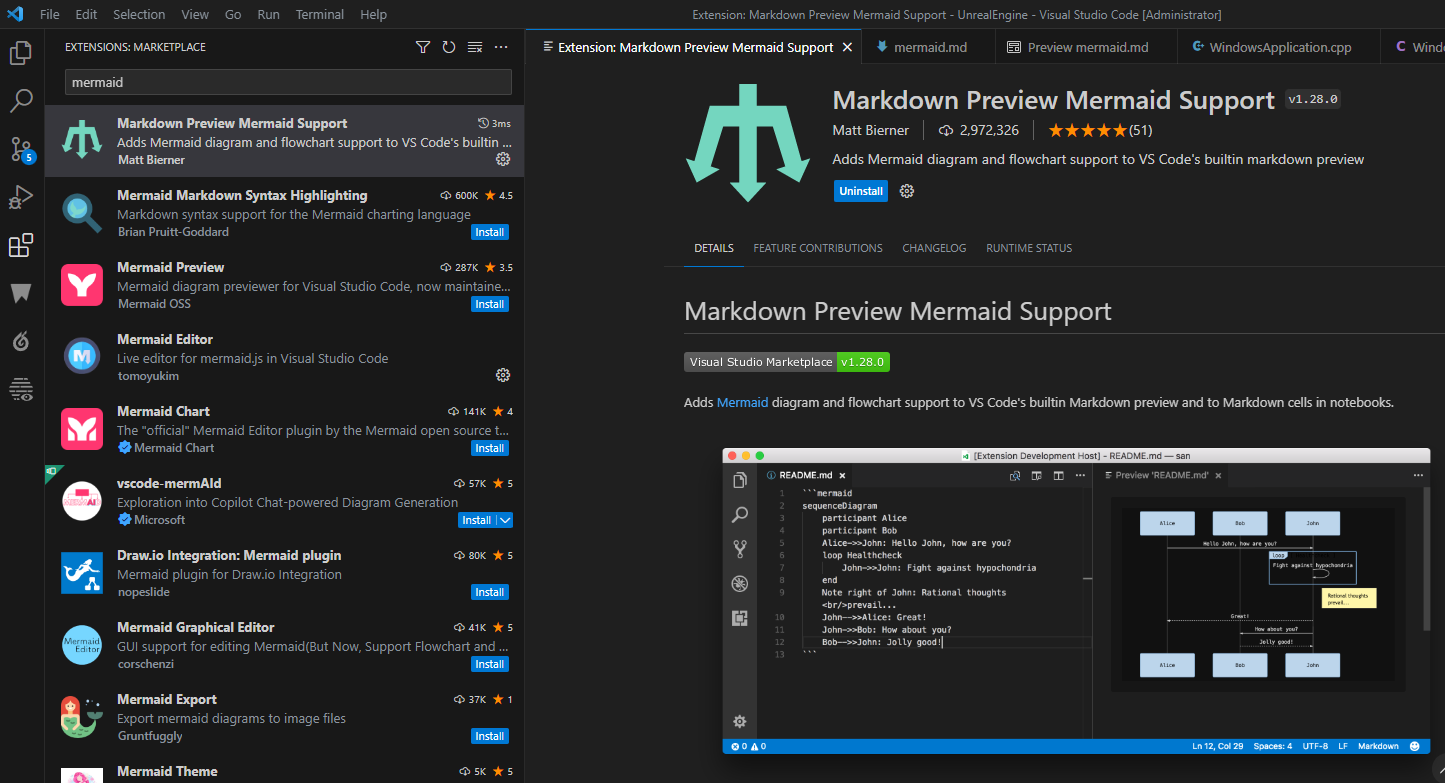1445x783 pixels.
Task: Open the Selection menu
Action: pyautogui.click(x=139, y=14)
